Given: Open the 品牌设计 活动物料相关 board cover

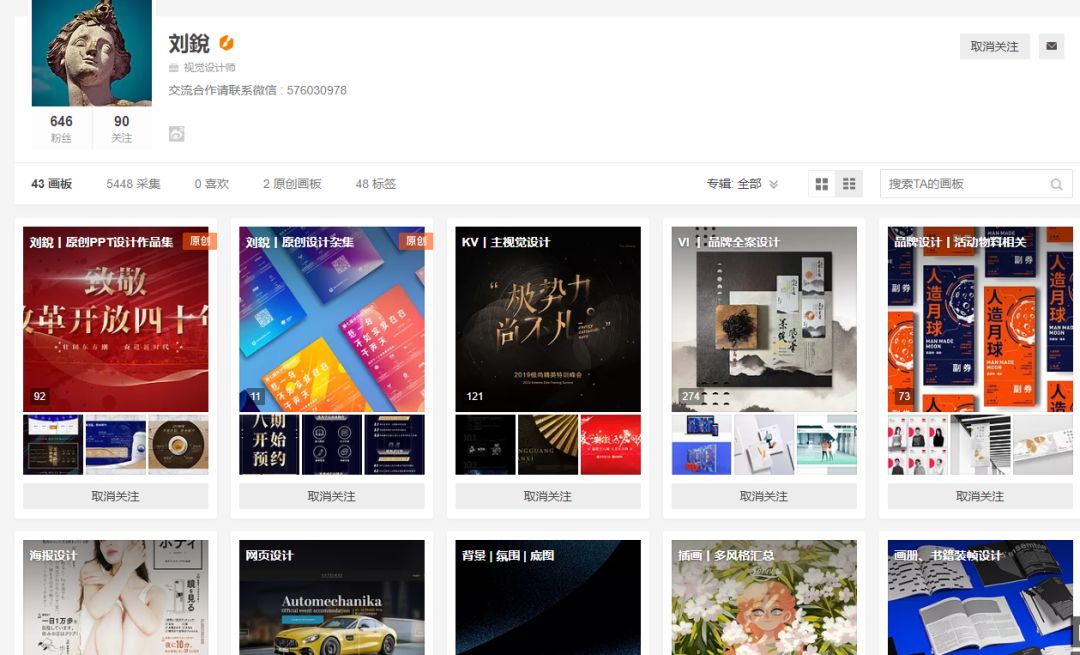Looking at the screenshot, I should click(x=980, y=319).
